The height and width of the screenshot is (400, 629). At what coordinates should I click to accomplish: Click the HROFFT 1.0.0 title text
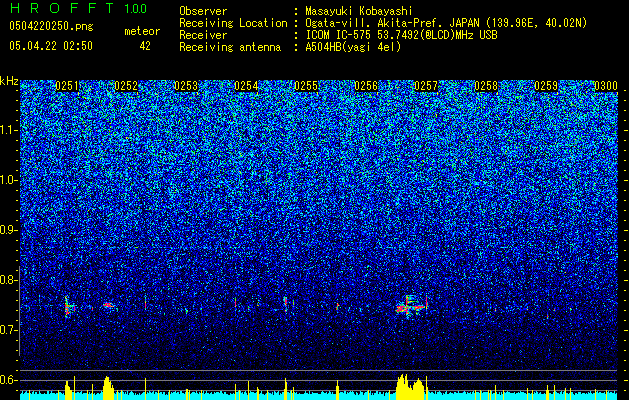coord(78,8)
